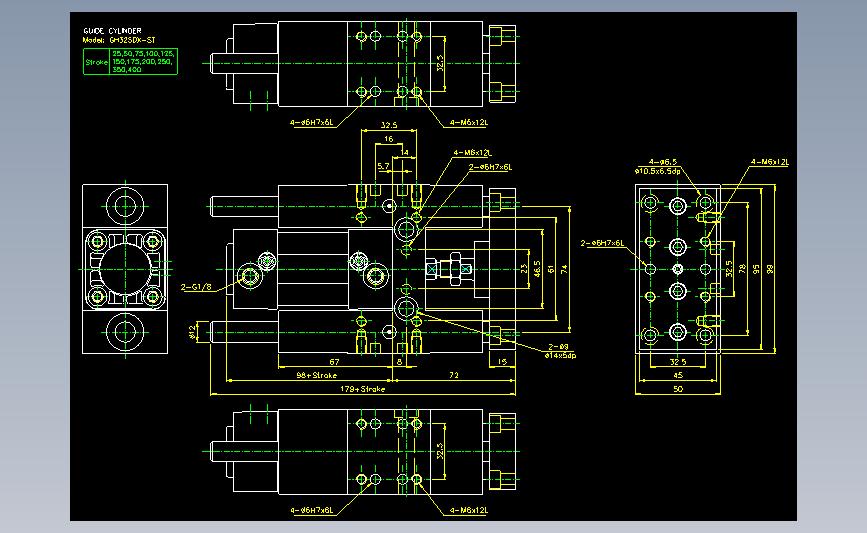Select vertical "32.5" dimension in the top view
Image resolution: width=867 pixels, height=533 pixels.
(440, 63)
